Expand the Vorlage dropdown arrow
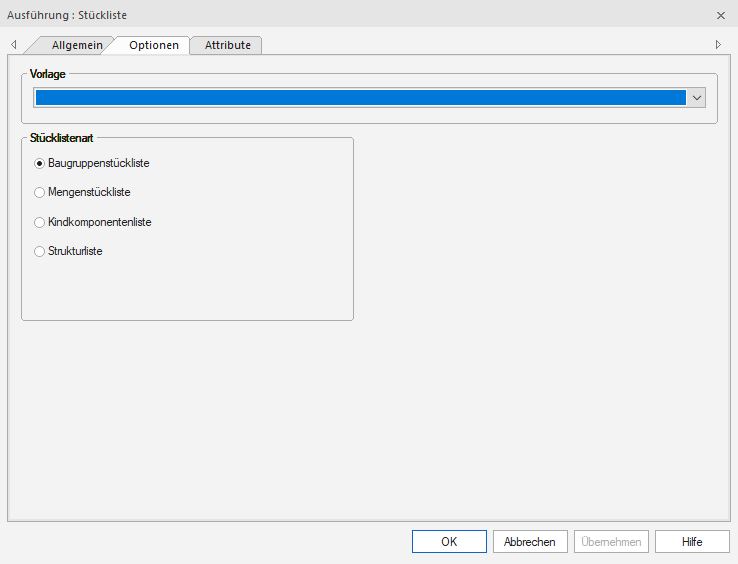The image size is (738, 564). [x=697, y=97]
